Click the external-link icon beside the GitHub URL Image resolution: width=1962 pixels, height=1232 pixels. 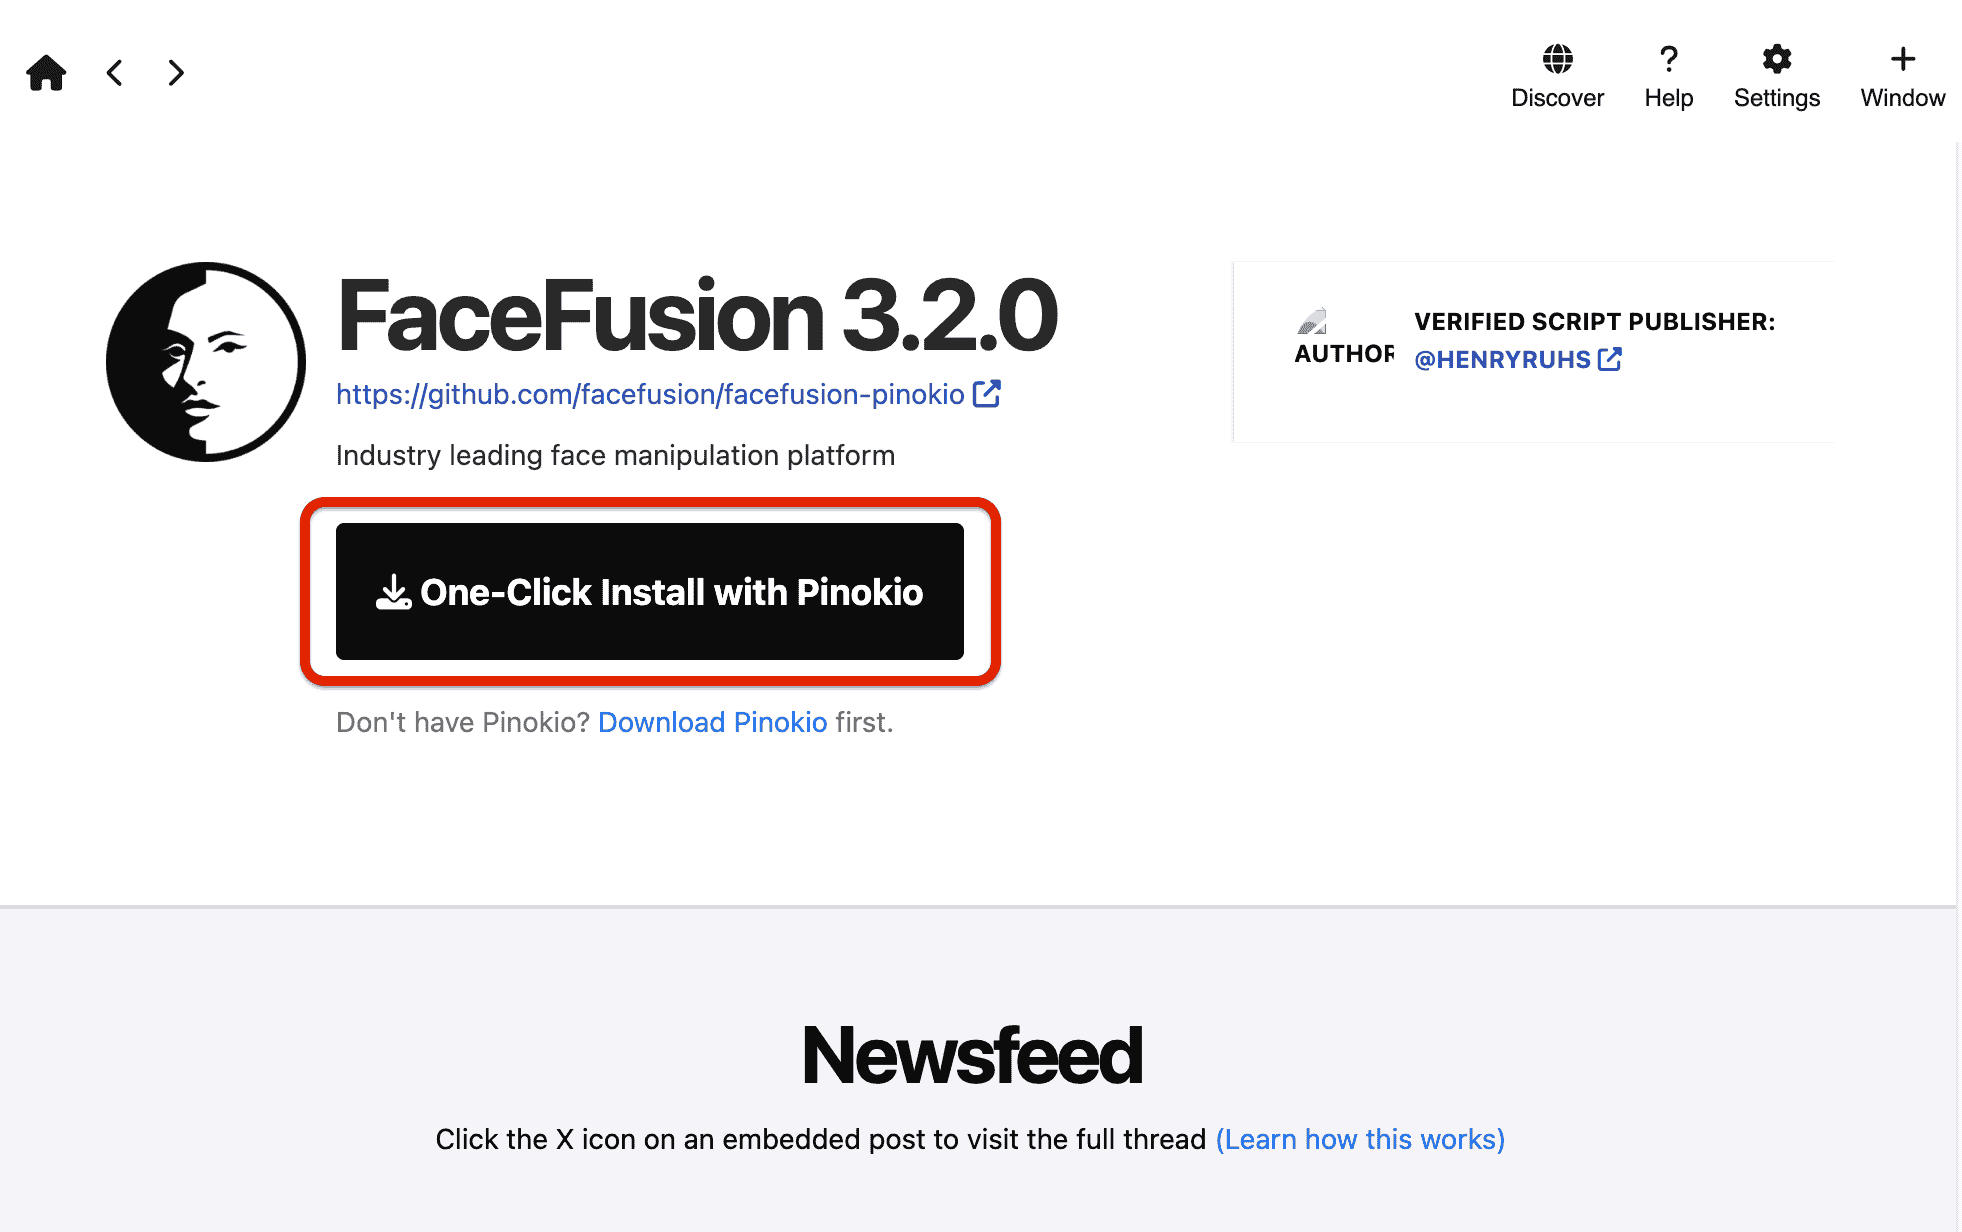(x=987, y=394)
